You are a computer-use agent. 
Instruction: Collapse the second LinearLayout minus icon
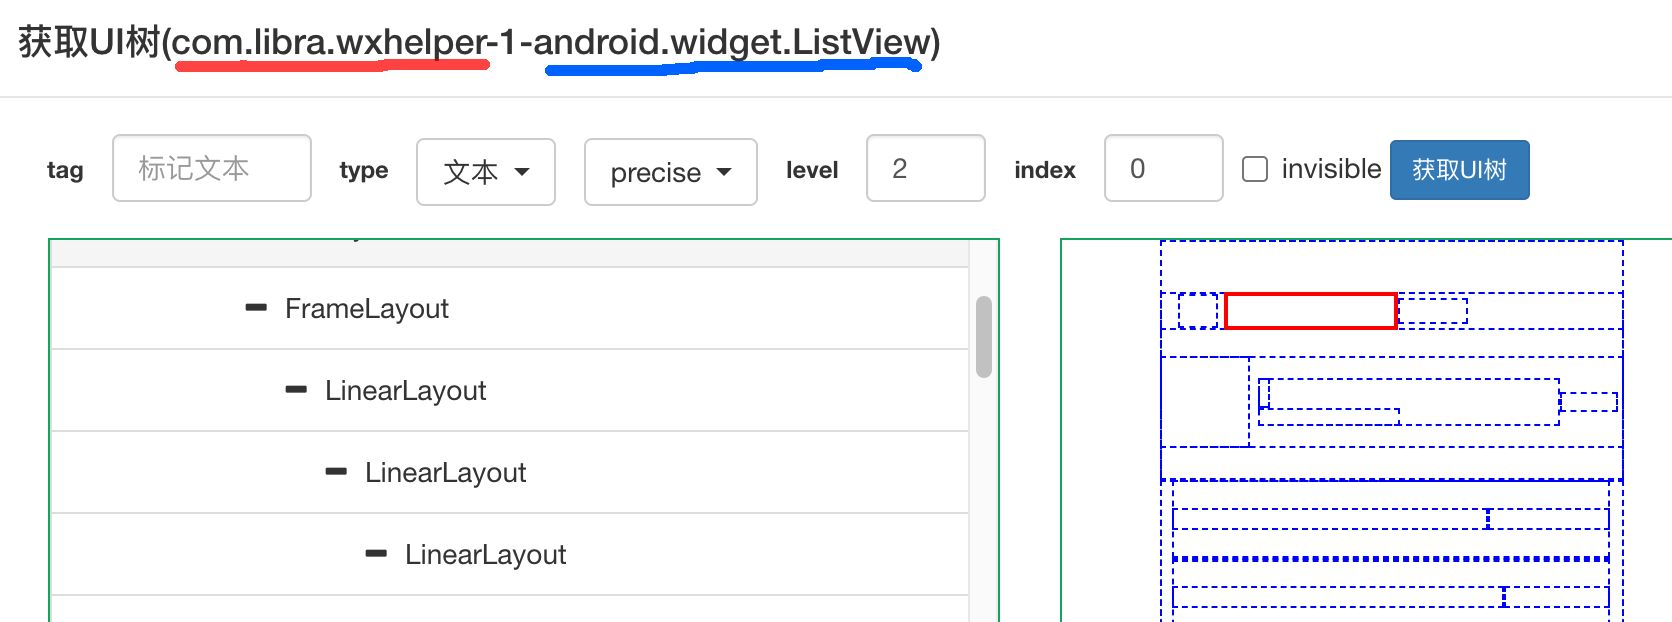(x=336, y=472)
